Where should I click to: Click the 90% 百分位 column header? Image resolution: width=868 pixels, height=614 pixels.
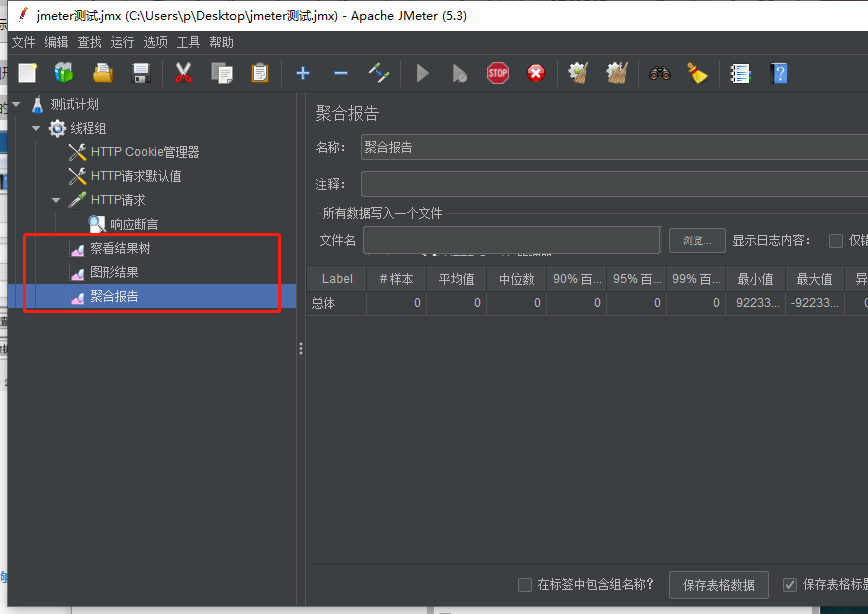(577, 279)
